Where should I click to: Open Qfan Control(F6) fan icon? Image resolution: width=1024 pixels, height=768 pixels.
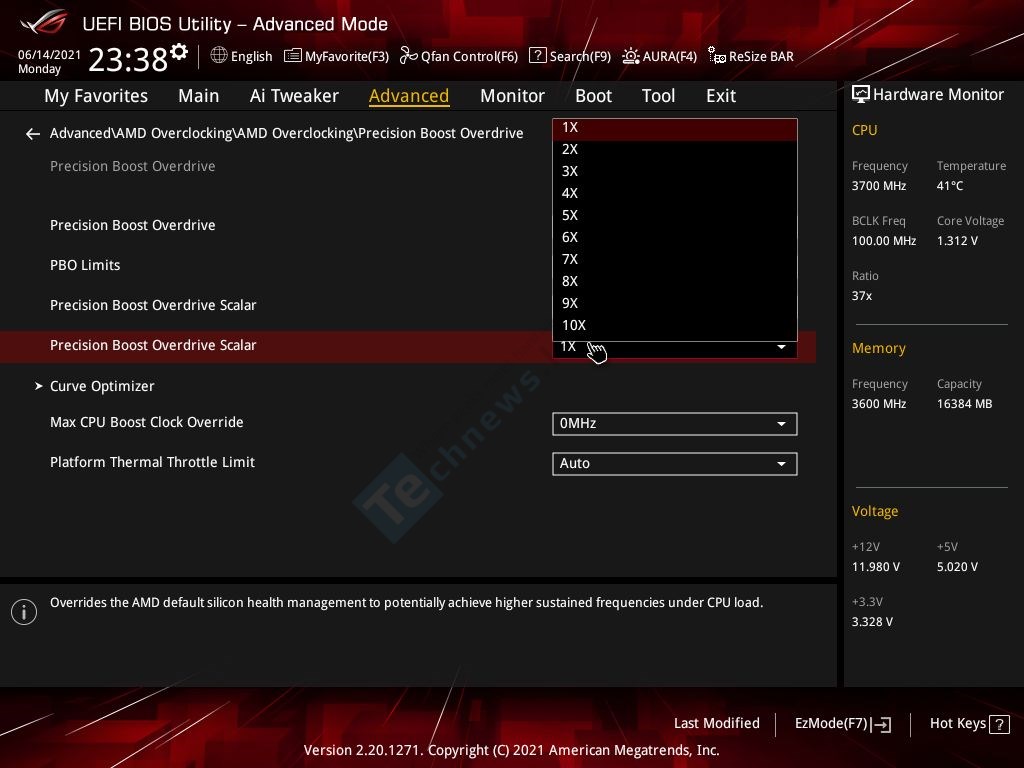click(x=408, y=56)
